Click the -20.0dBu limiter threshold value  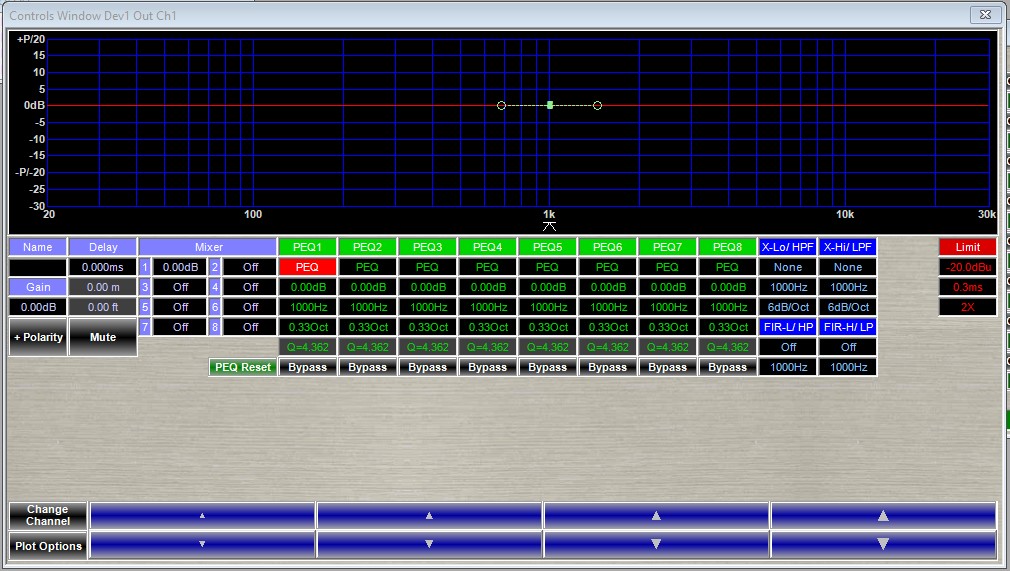coord(967,267)
